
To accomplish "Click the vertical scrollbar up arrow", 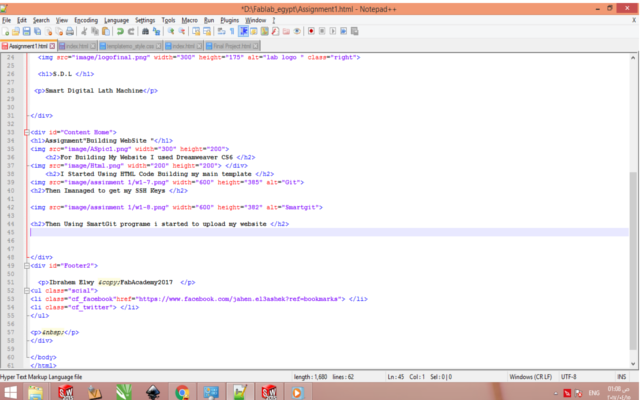I will pyautogui.click(x=633, y=58).
